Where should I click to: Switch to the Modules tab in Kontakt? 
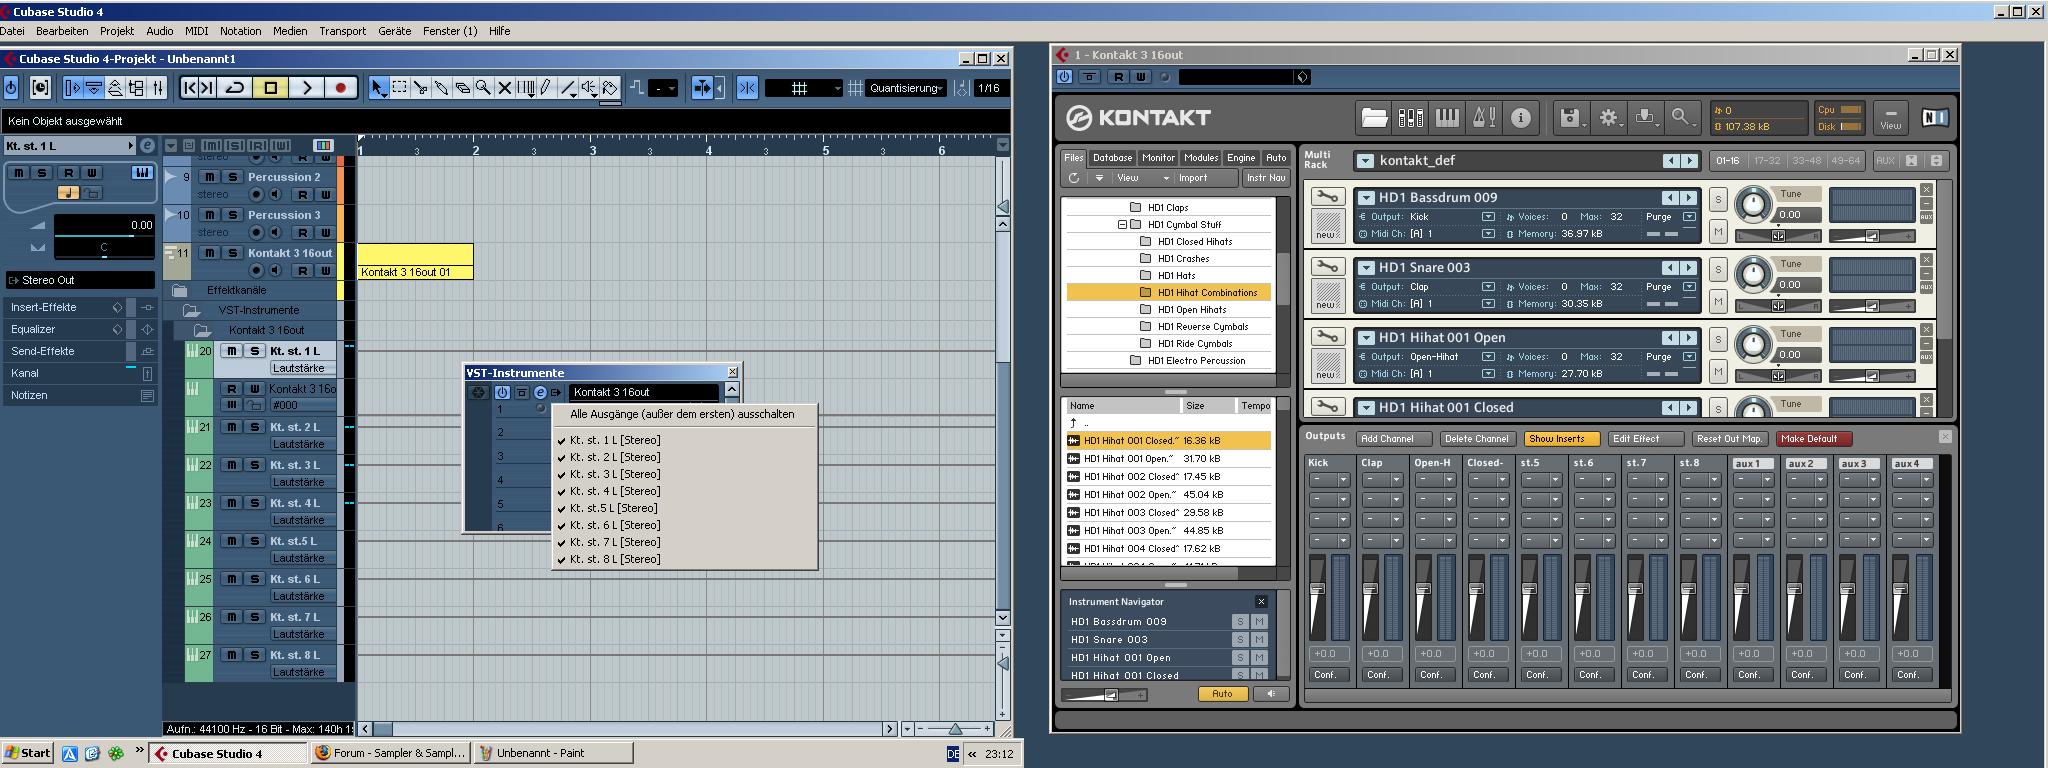pos(1200,158)
